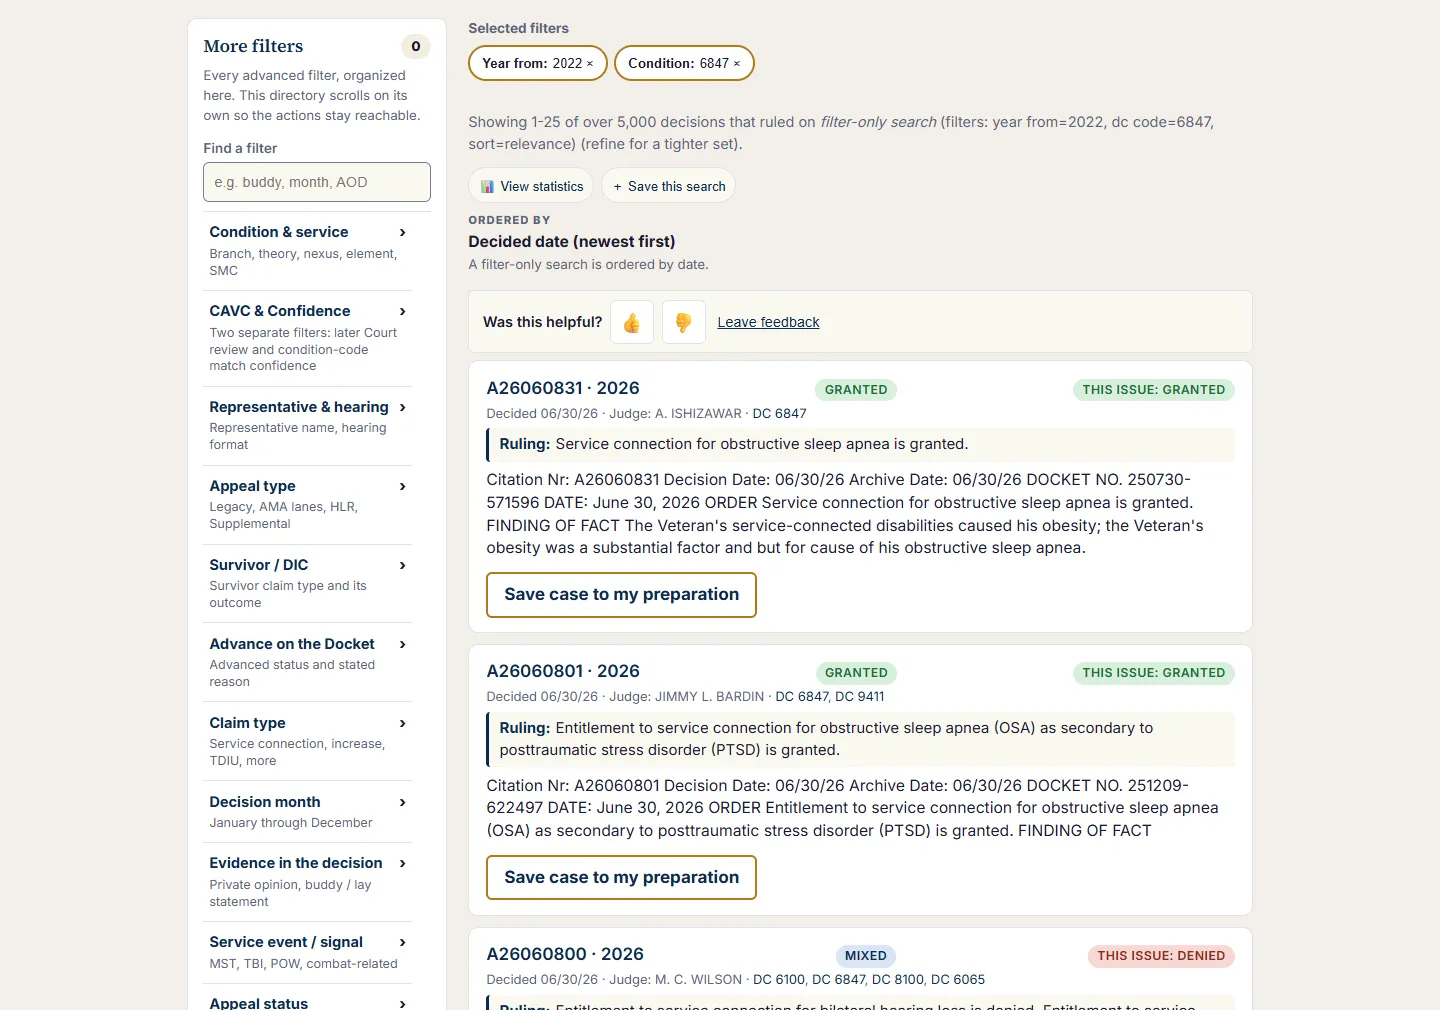The image size is (1440, 1010).
Task: Click DC 6847 code on A. ISHIZAWAR case
Action: point(779,414)
